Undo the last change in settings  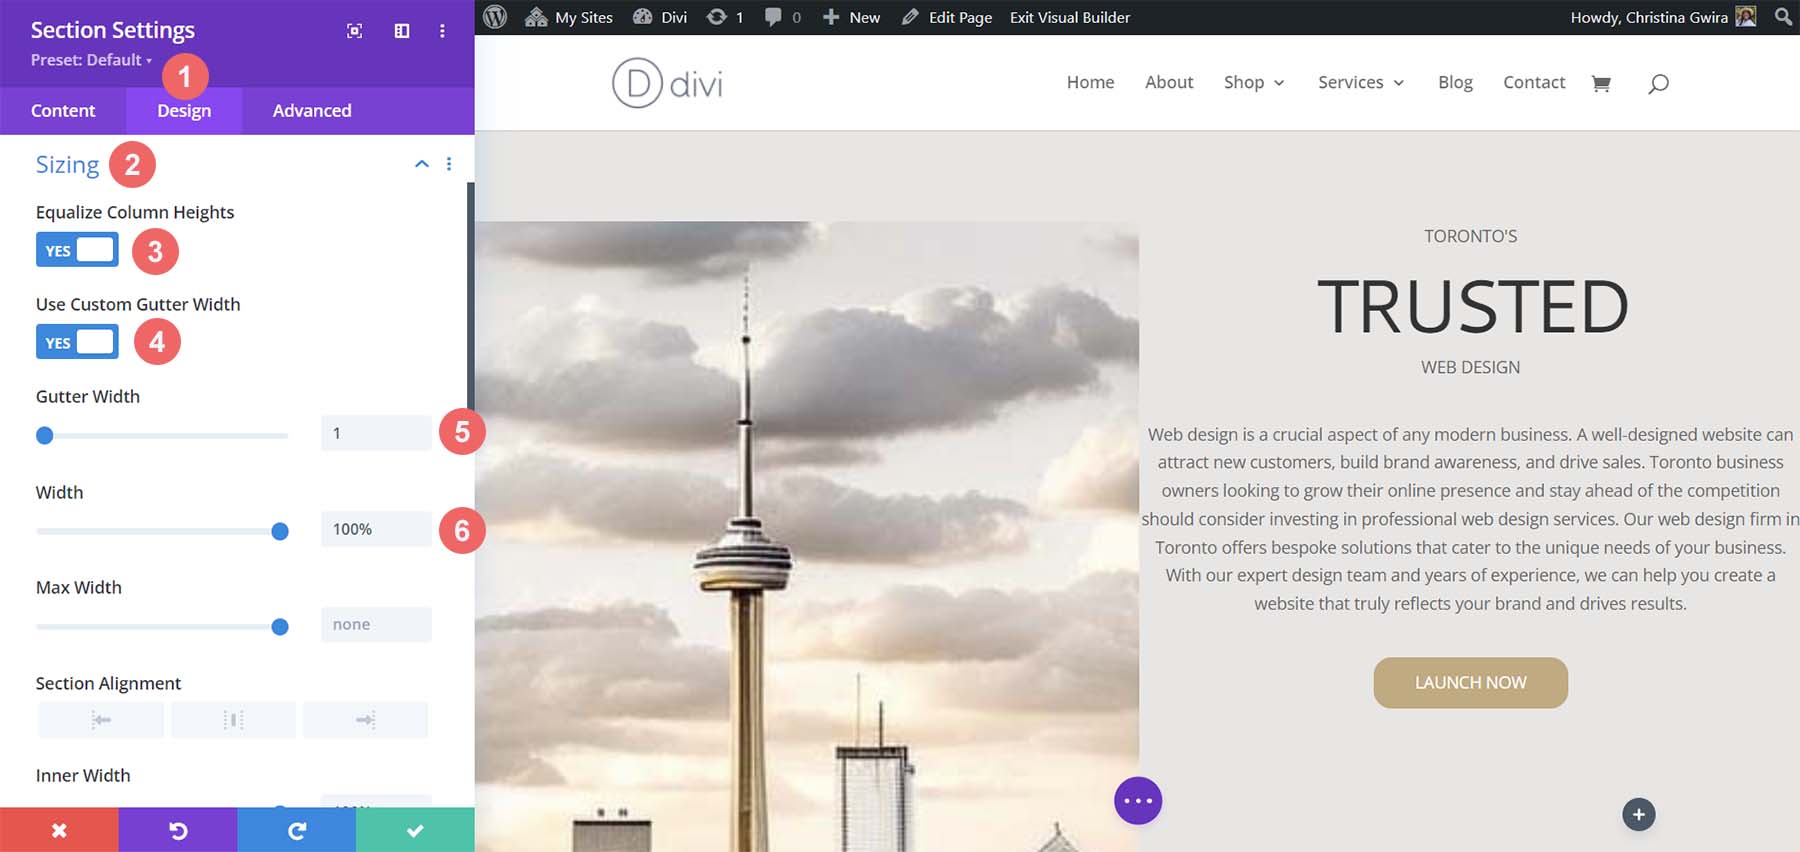(x=178, y=830)
